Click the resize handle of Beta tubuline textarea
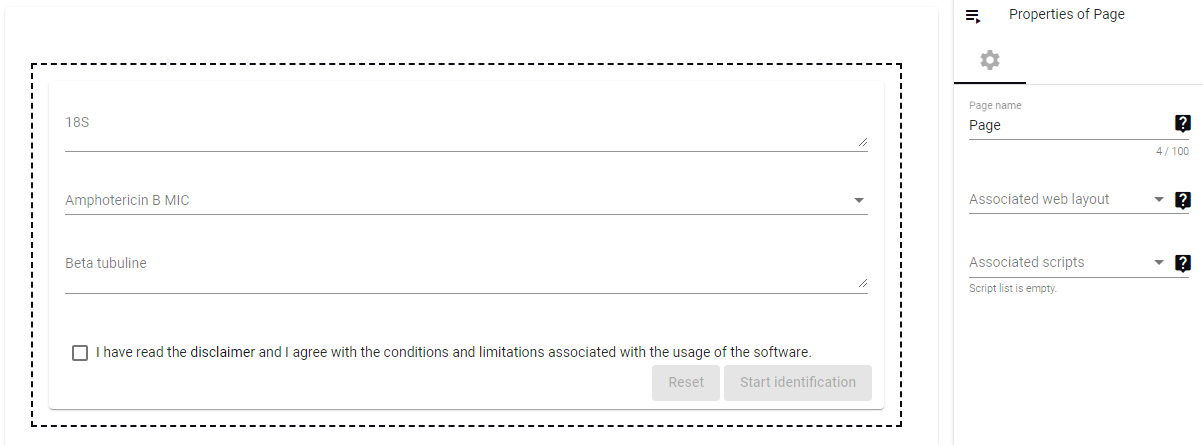Viewport: 1203px width, 445px height. tap(862, 284)
